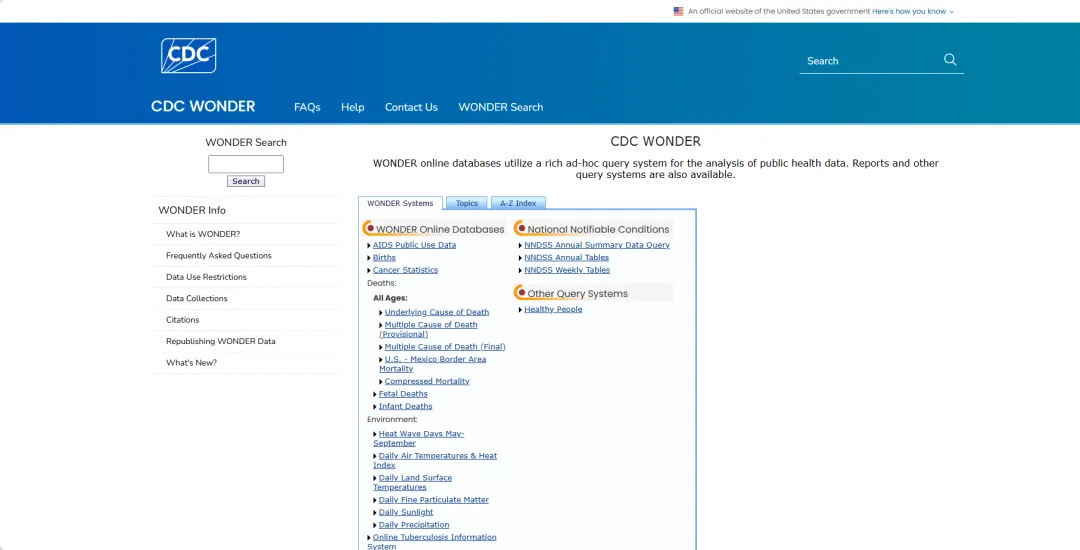Click the orange circle icon by WONDER Online Databases
The width and height of the screenshot is (1080, 550).
click(x=369, y=228)
